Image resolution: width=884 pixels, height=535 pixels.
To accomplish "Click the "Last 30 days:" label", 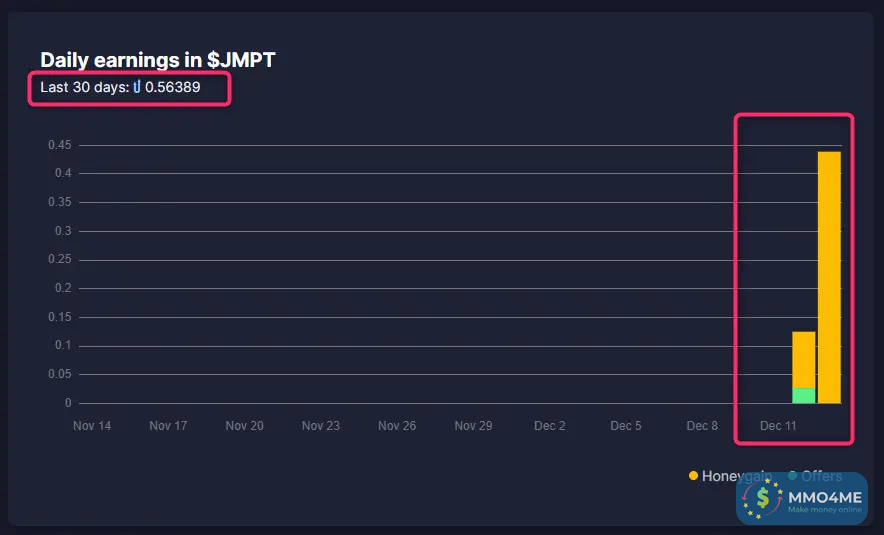I will [x=84, y=87].
